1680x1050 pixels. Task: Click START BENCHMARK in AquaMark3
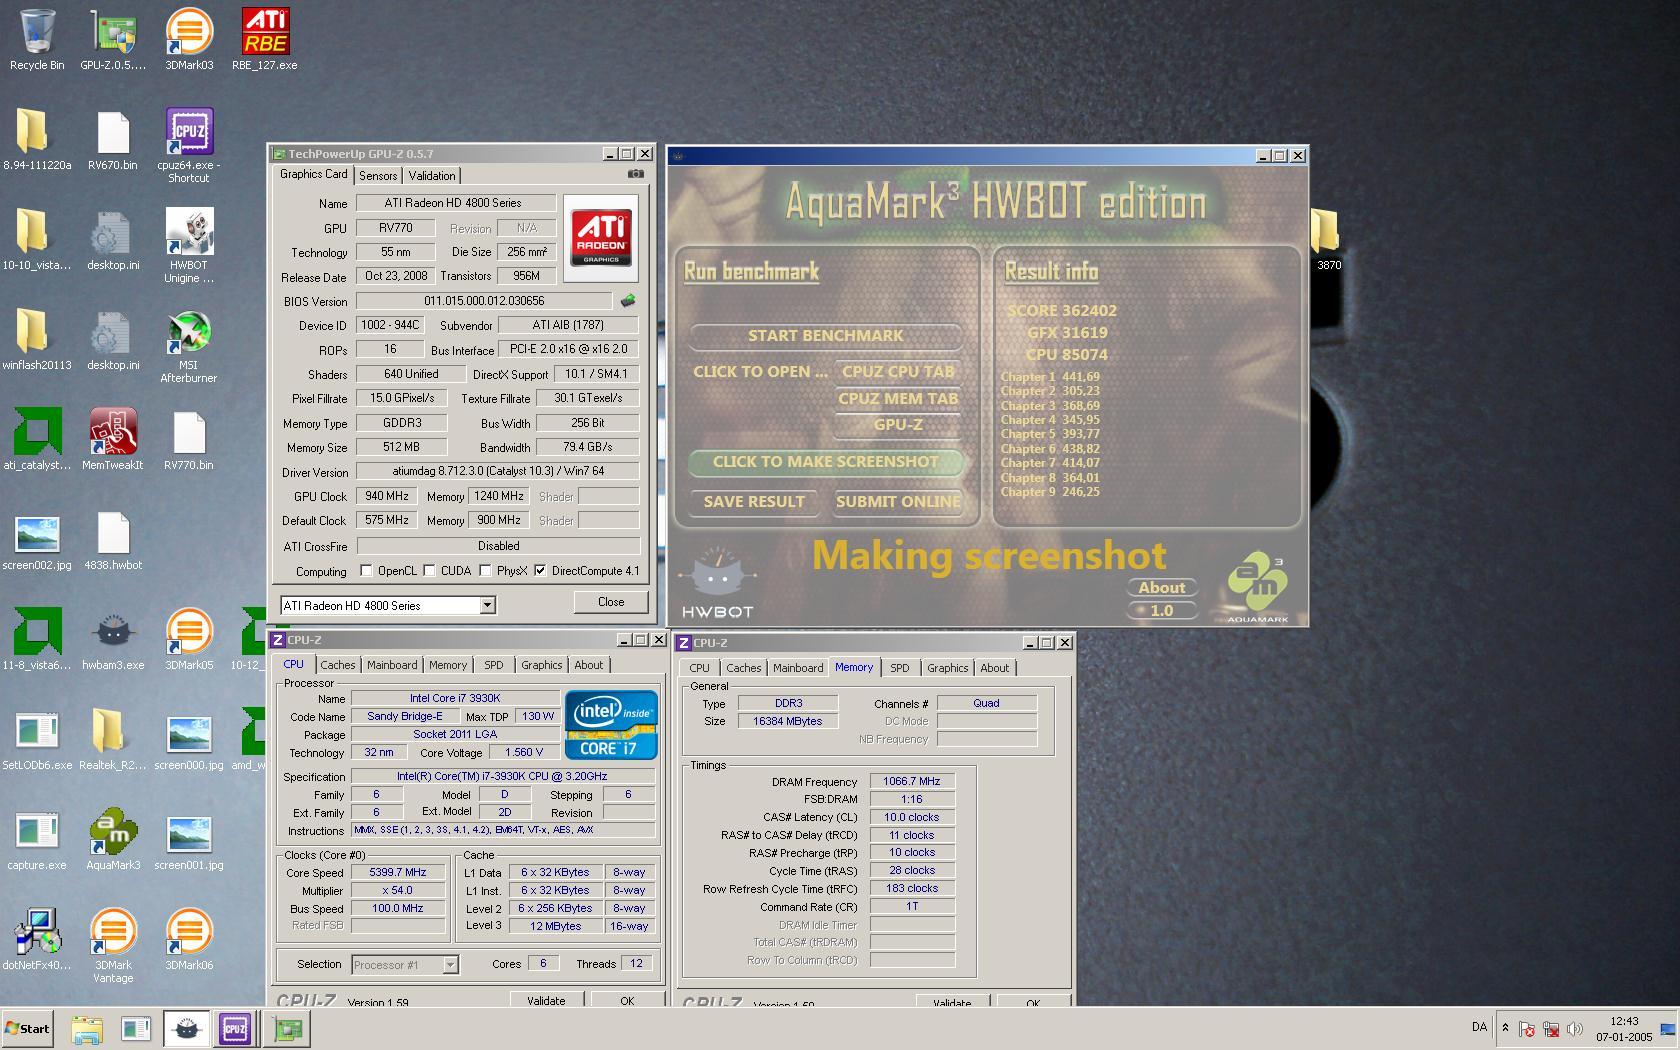point(825,336)
